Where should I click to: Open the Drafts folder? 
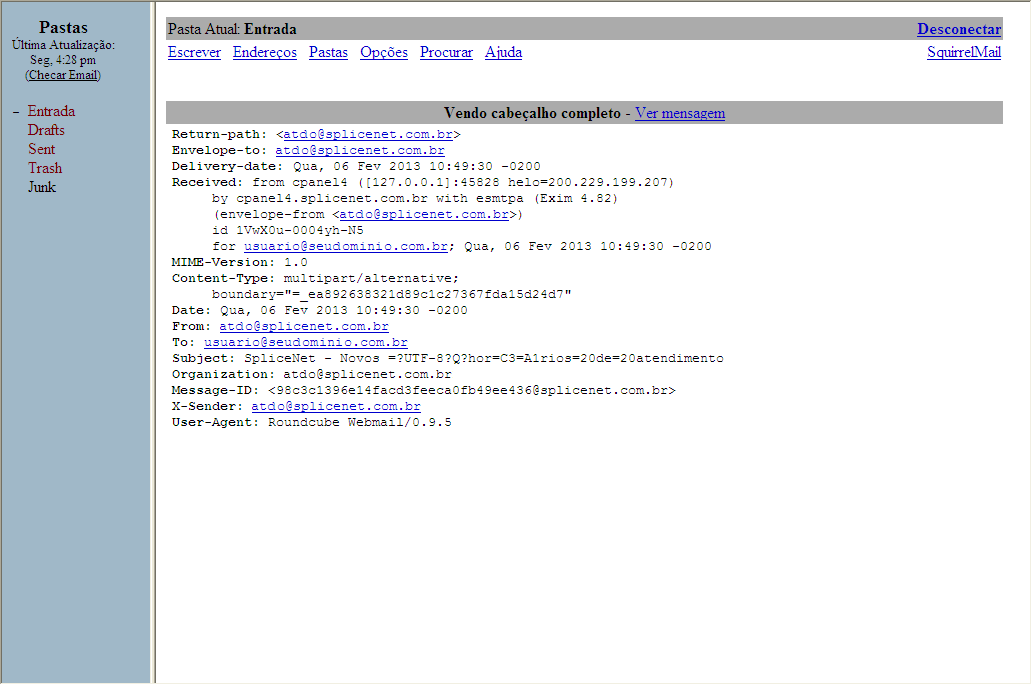tap(46, 130)
